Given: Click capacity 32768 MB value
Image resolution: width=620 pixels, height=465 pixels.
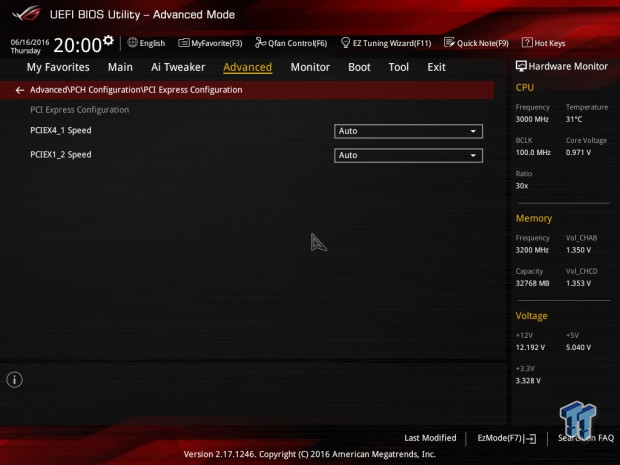Looking at the screenshot, I should point(532,283).
